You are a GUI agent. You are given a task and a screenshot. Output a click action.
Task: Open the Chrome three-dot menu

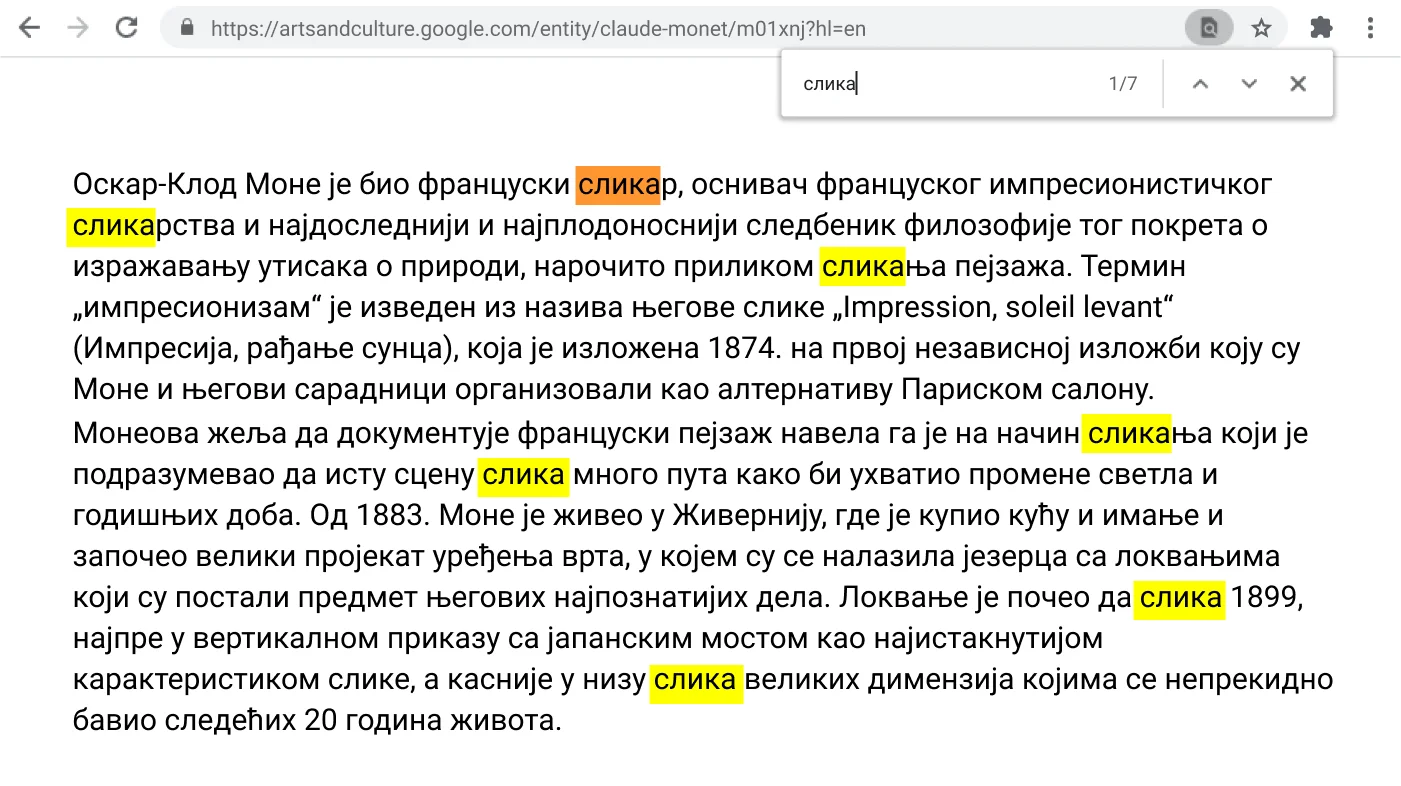coord(1370,27)
